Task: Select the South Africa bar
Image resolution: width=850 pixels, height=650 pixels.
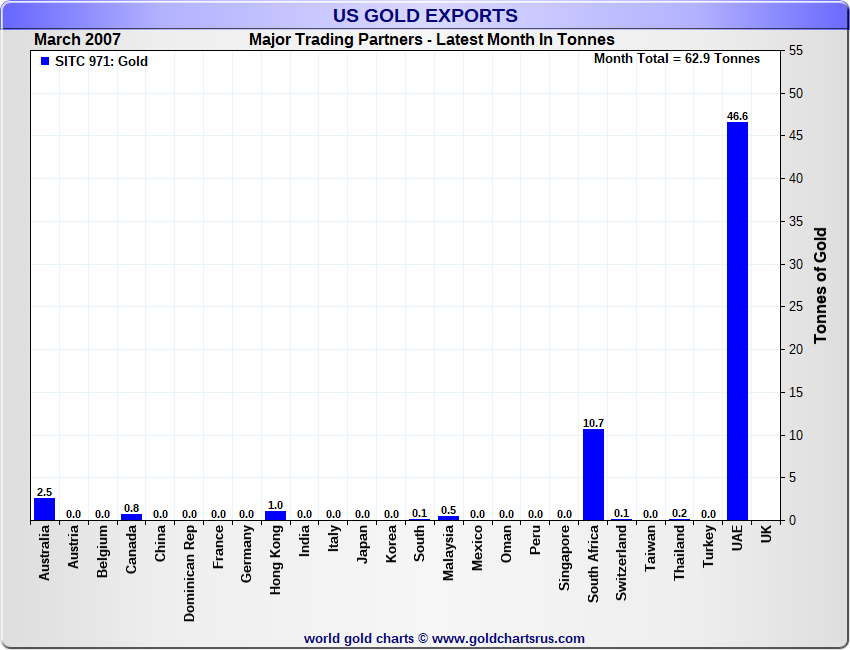Action: tap(593, 474)
